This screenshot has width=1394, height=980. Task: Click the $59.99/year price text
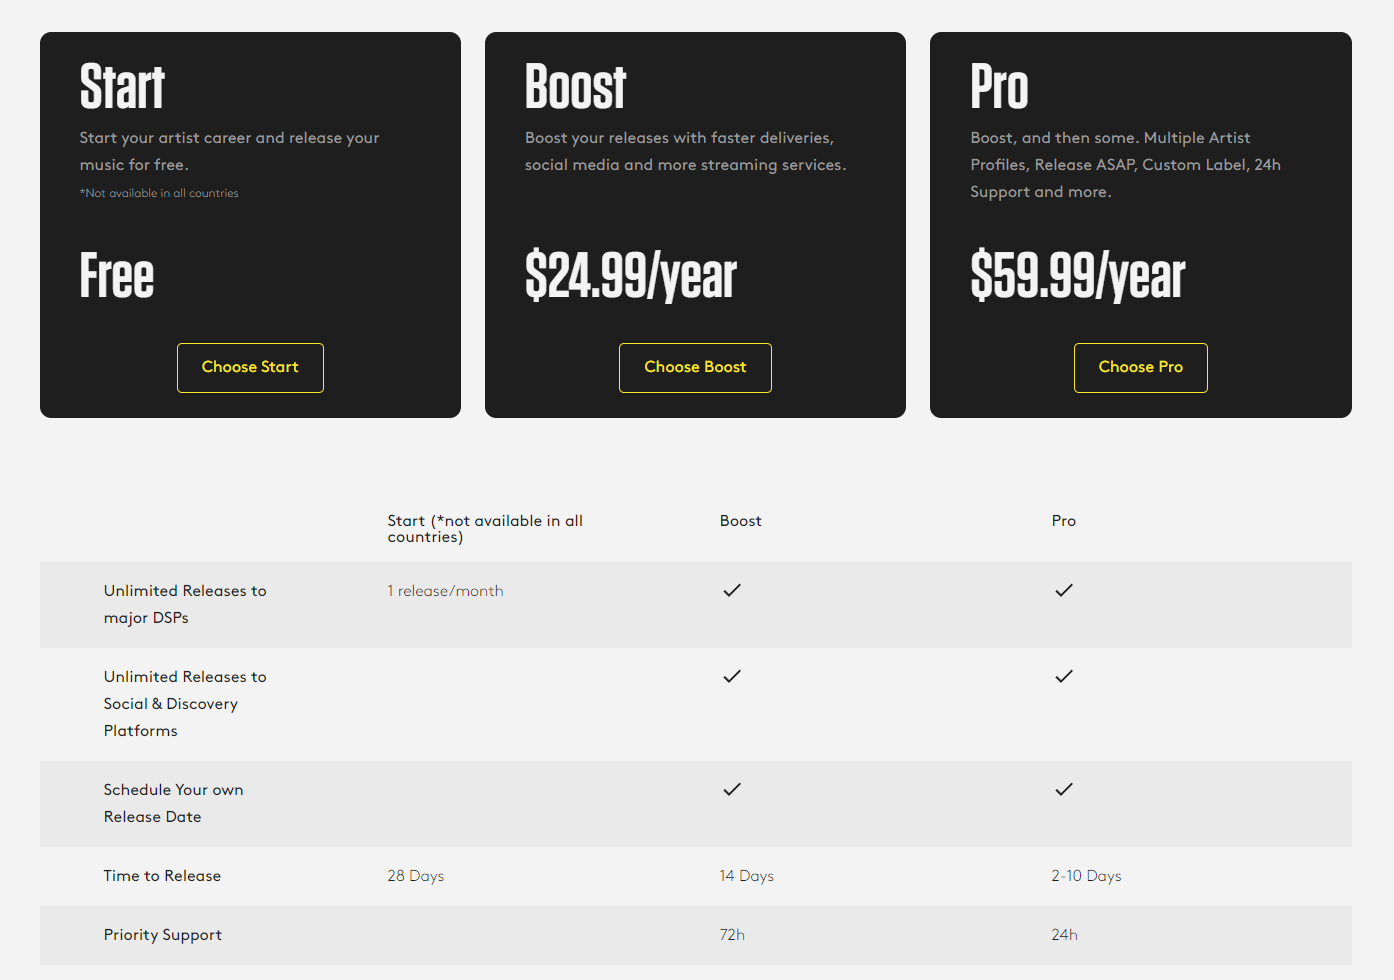click(x=1078, y=276)
